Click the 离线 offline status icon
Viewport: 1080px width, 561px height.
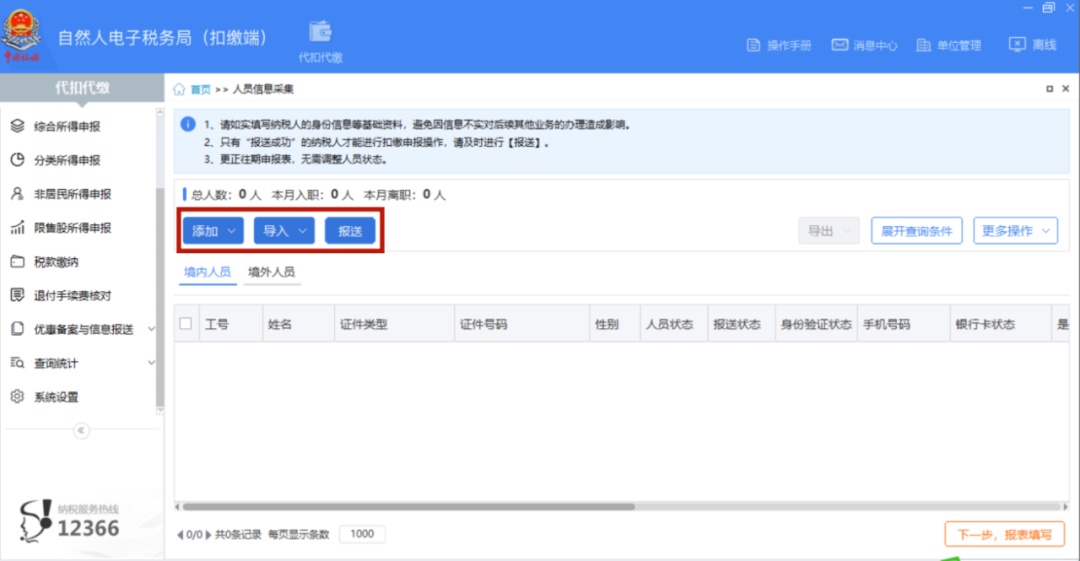[x=1017, y=44]
